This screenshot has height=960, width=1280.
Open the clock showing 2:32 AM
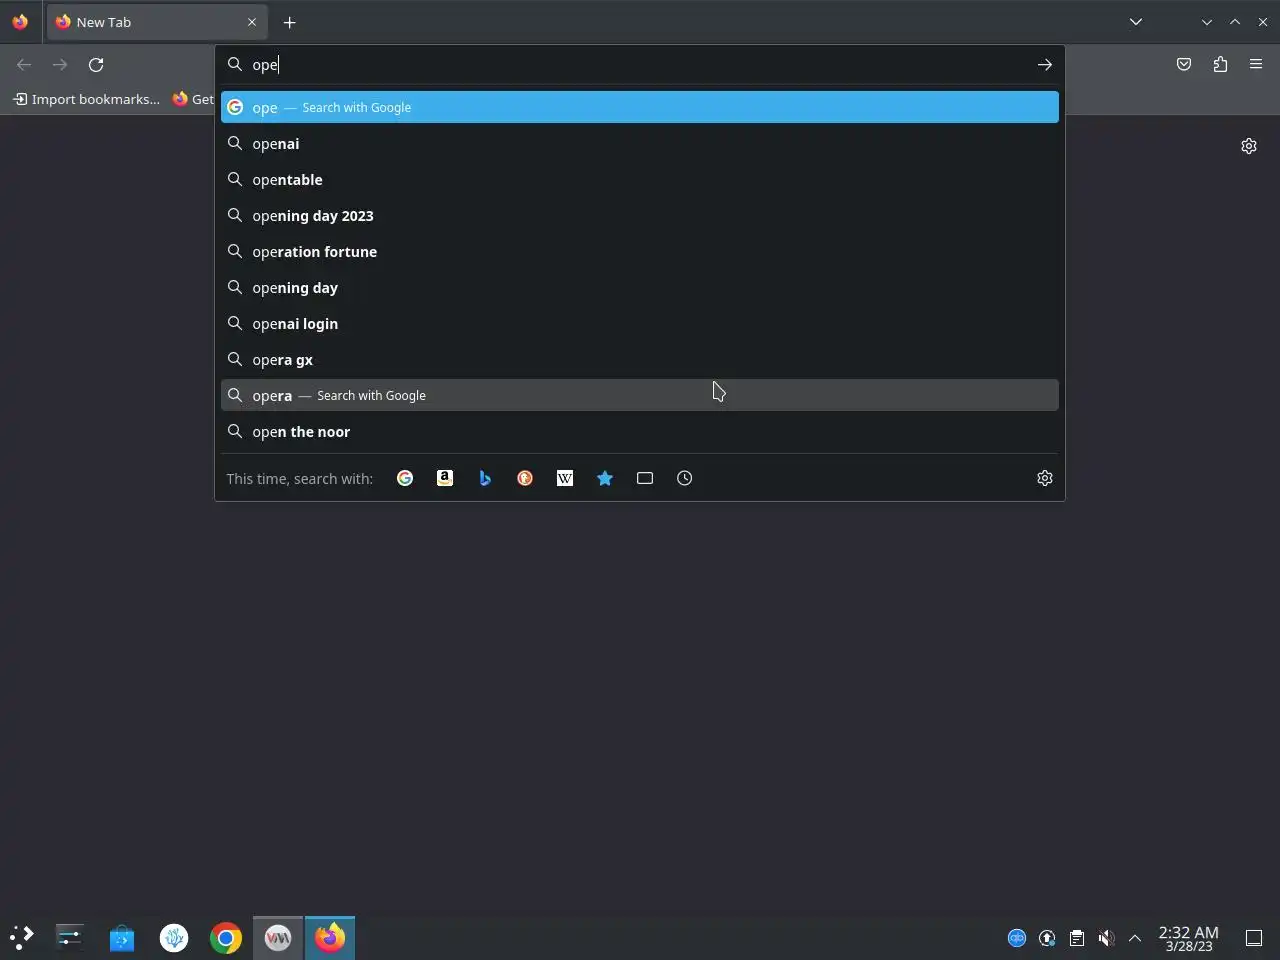coord(1188,938)
